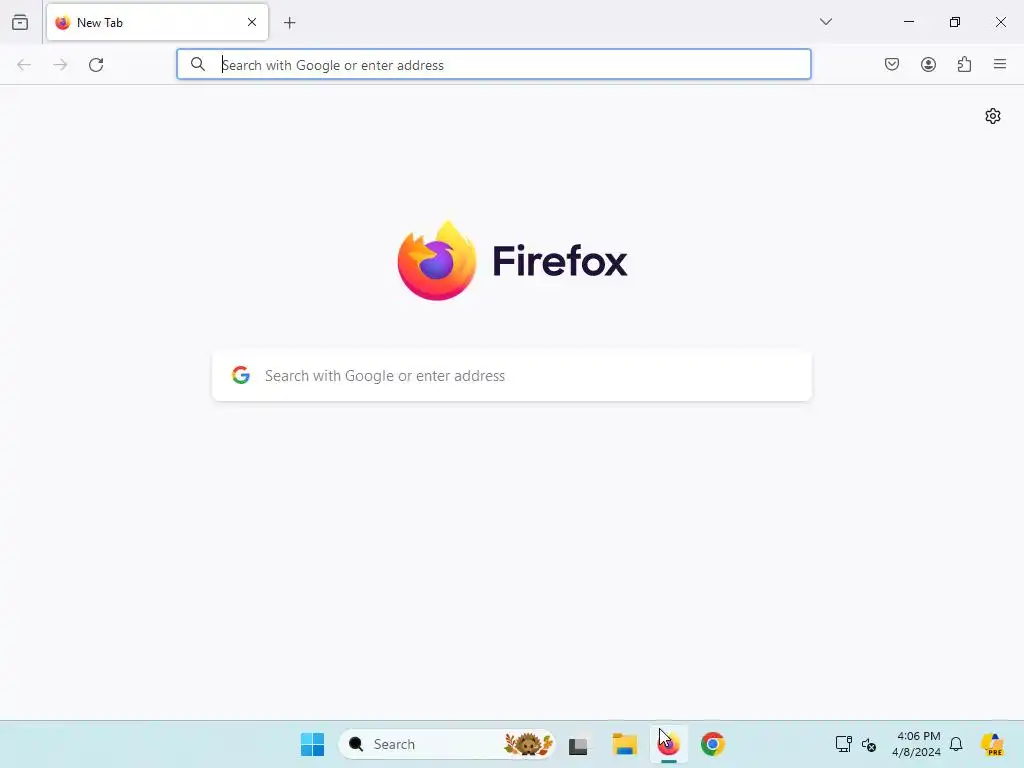Click the muted volume tray icon
Screen dimensions: 1024x768
(x=869, y=744)
